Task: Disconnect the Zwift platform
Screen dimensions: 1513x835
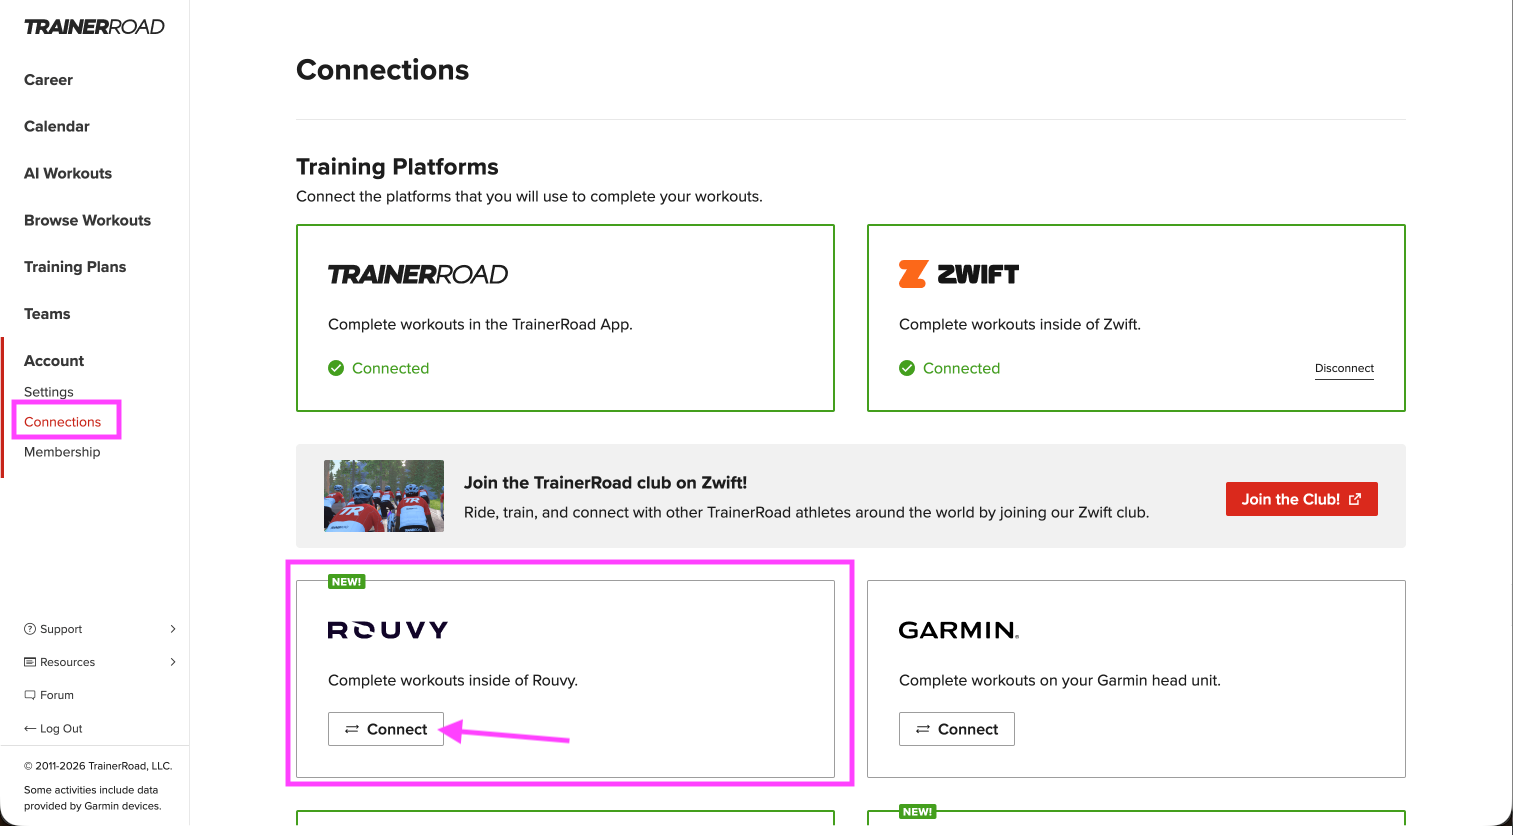Action: click(1344, 368)
